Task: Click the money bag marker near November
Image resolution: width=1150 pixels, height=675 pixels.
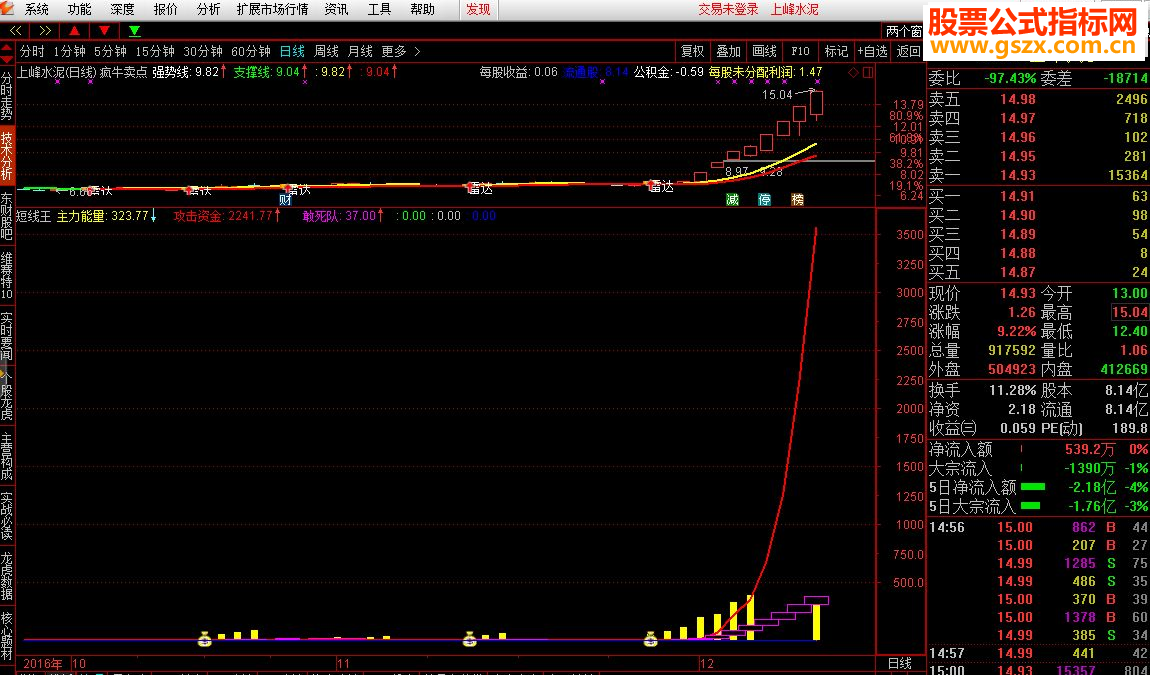Action: (x=469, y=639)
